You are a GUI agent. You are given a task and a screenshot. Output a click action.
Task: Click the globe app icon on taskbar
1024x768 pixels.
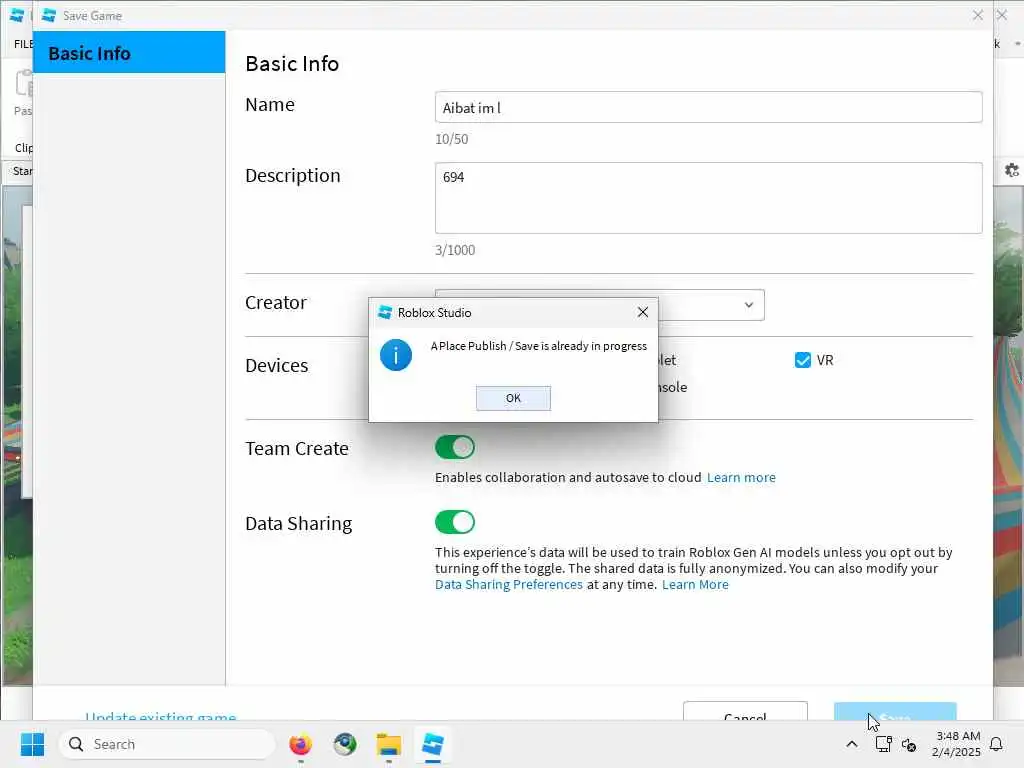pos(345,744)
